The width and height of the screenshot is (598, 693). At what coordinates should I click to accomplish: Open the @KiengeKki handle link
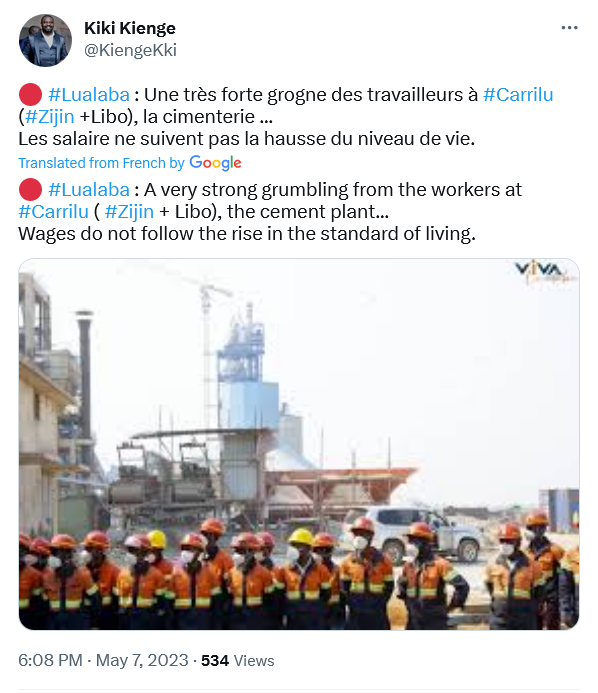[x=130, y=50]
